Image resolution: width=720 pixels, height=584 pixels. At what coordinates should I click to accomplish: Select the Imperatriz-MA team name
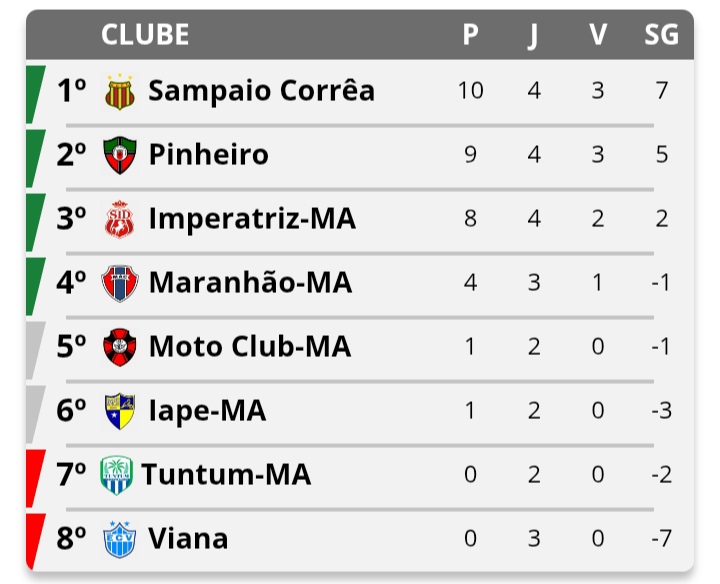[252, 219]
